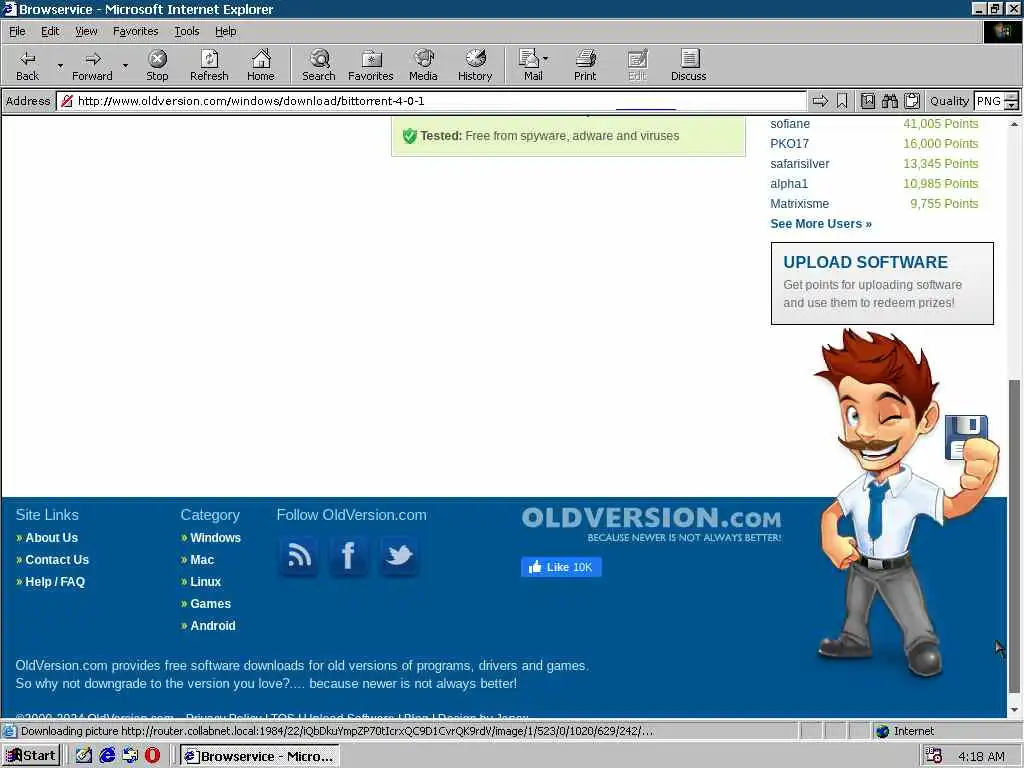This screenshot has width=1024, height=768.
Task: Expand the Mail button dropdown arrow
Action: coord(546,59)
